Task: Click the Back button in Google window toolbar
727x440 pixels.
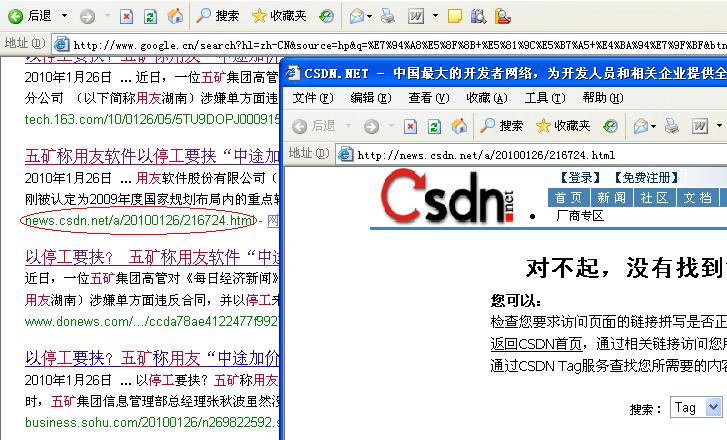Action: click(x=30, y=16)
